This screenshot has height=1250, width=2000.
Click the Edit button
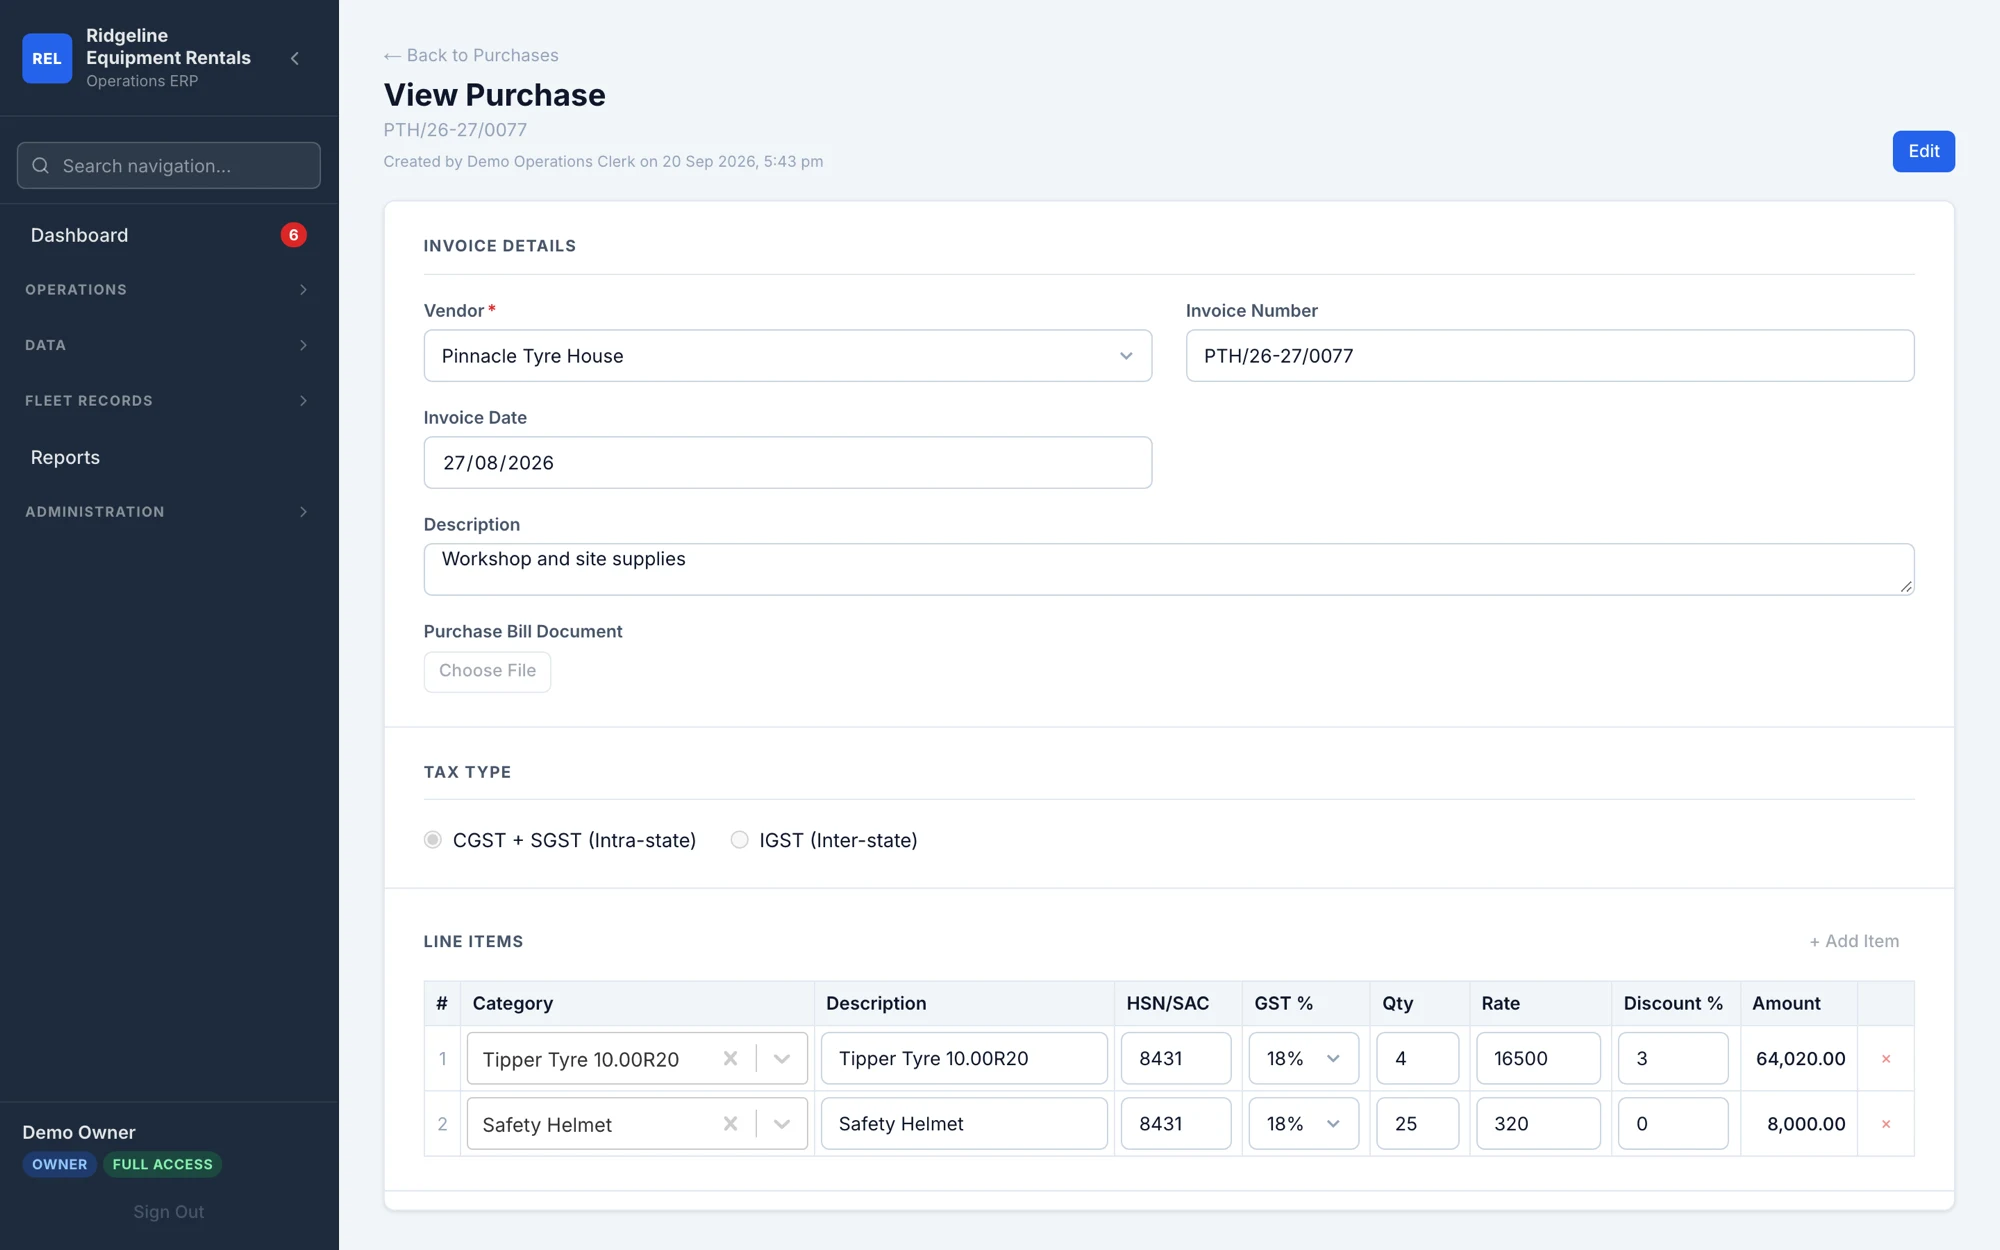[x=1923, y=151]
